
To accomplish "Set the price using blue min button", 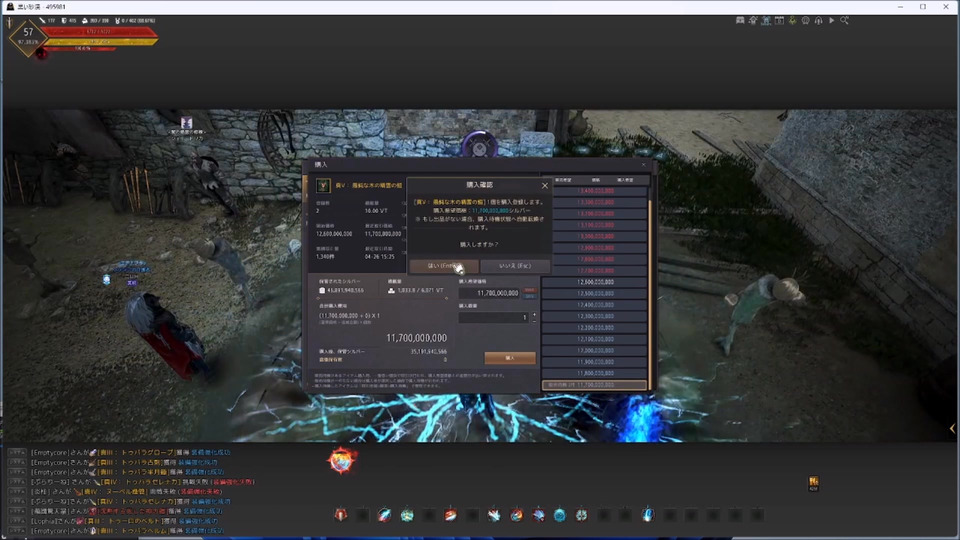I will click(x=530, y=296).
